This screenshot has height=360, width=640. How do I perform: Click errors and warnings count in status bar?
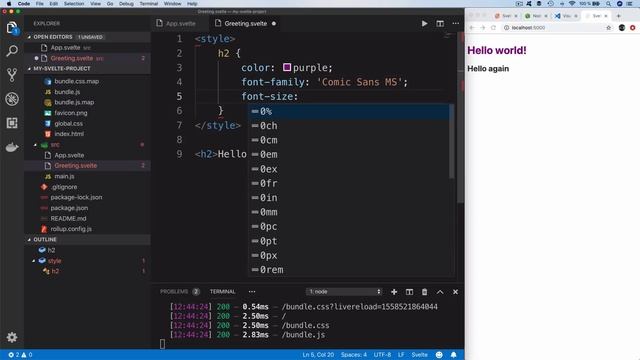[20, 355]
